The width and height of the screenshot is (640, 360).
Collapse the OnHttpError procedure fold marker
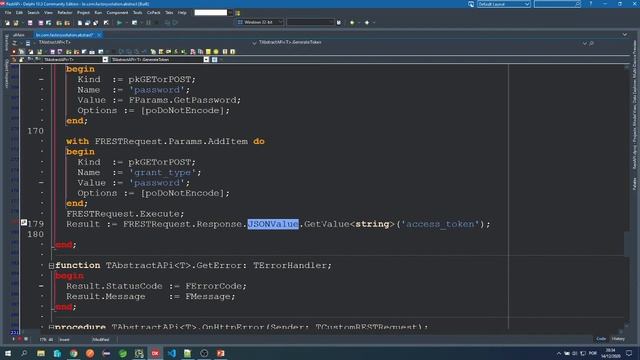[51, 327]
